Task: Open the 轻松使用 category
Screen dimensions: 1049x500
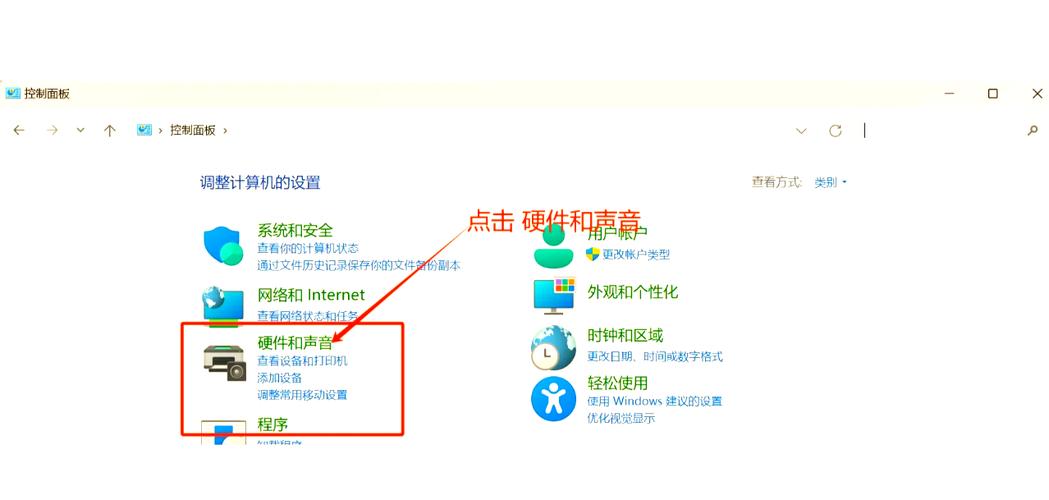Action: (617, 384)
